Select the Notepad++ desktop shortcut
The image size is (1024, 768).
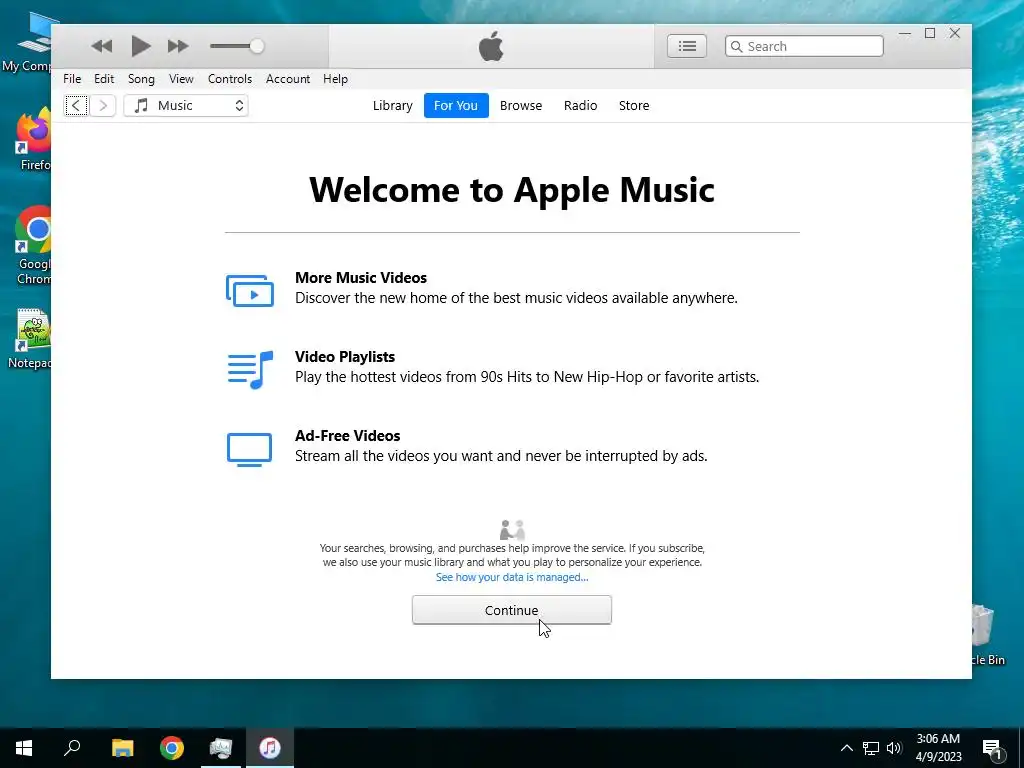click(x=31, y=338)
